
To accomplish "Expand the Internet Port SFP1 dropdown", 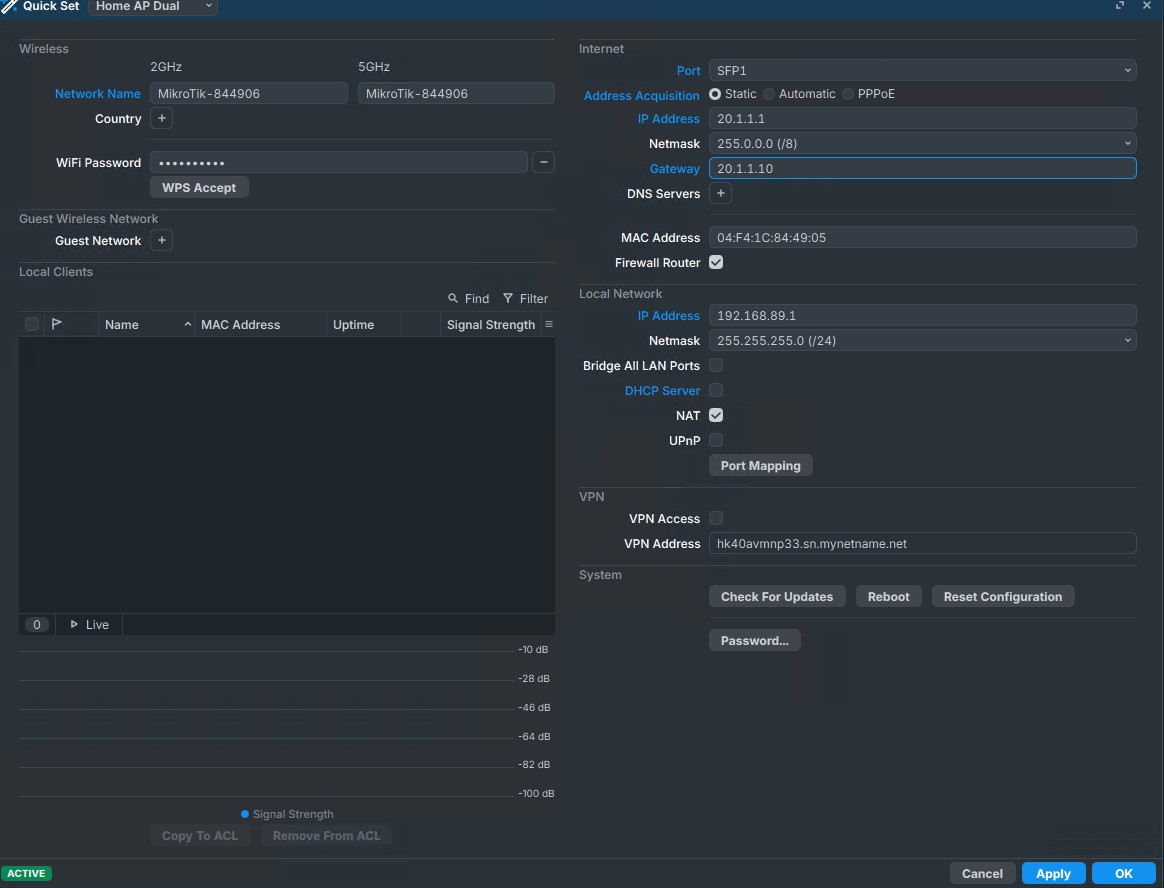I will pyautogui.click(x=921, y=70).
